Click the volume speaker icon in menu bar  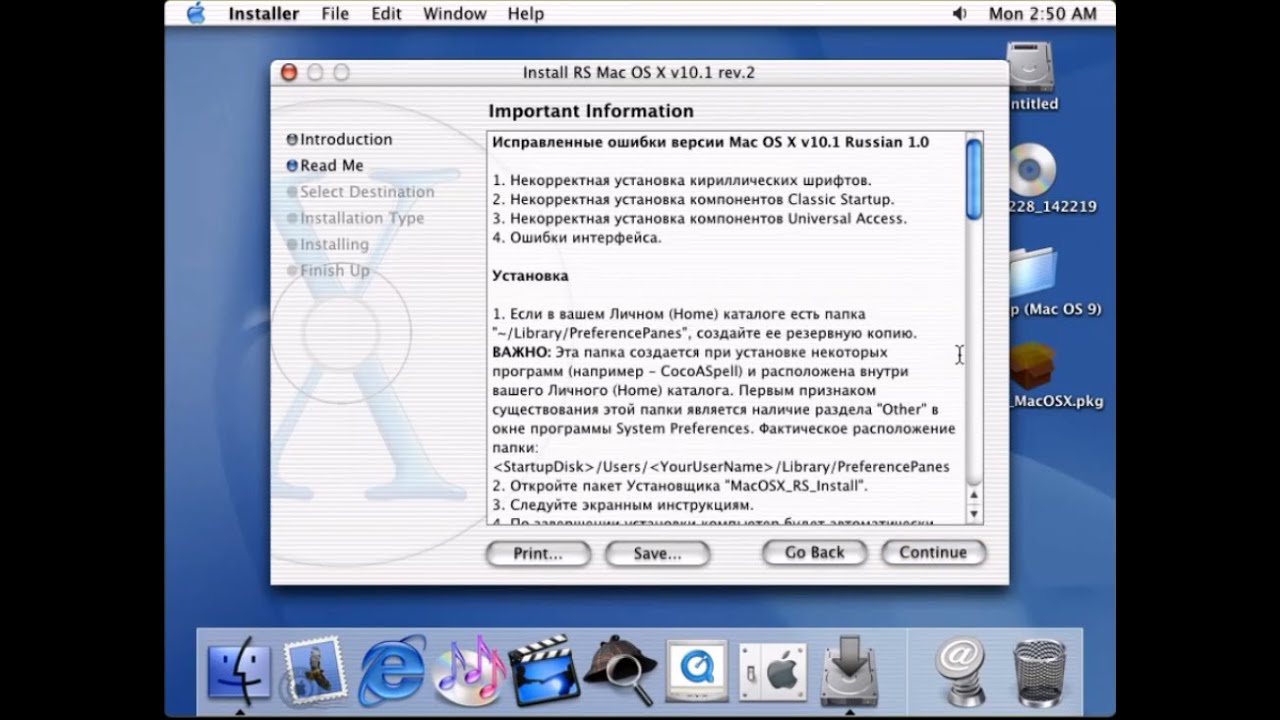point(960,13)
